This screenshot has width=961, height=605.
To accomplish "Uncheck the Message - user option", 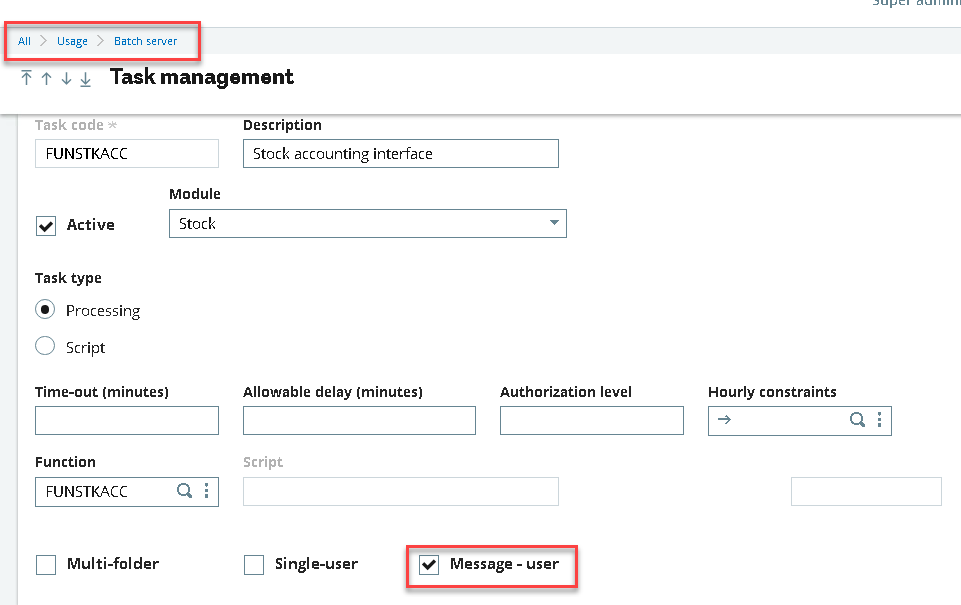I will pyautogui.click(x=429, y=564).
